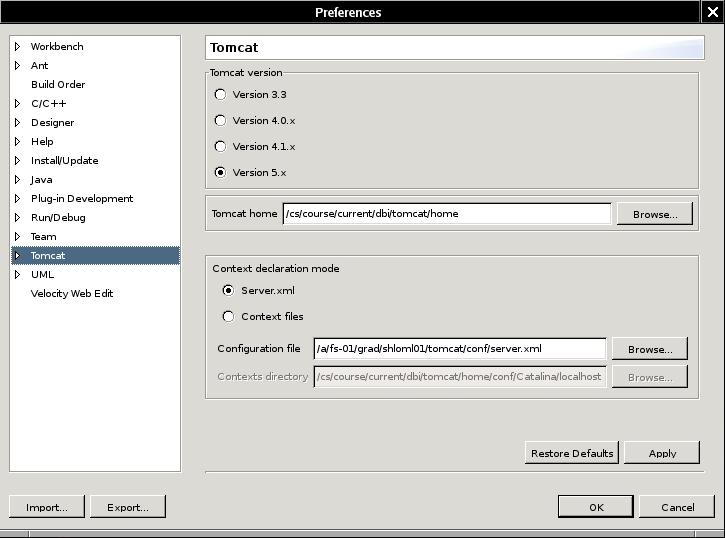
Task: Click the Configuration file path field
Action: pyautogui.click(x=460, y=348)
